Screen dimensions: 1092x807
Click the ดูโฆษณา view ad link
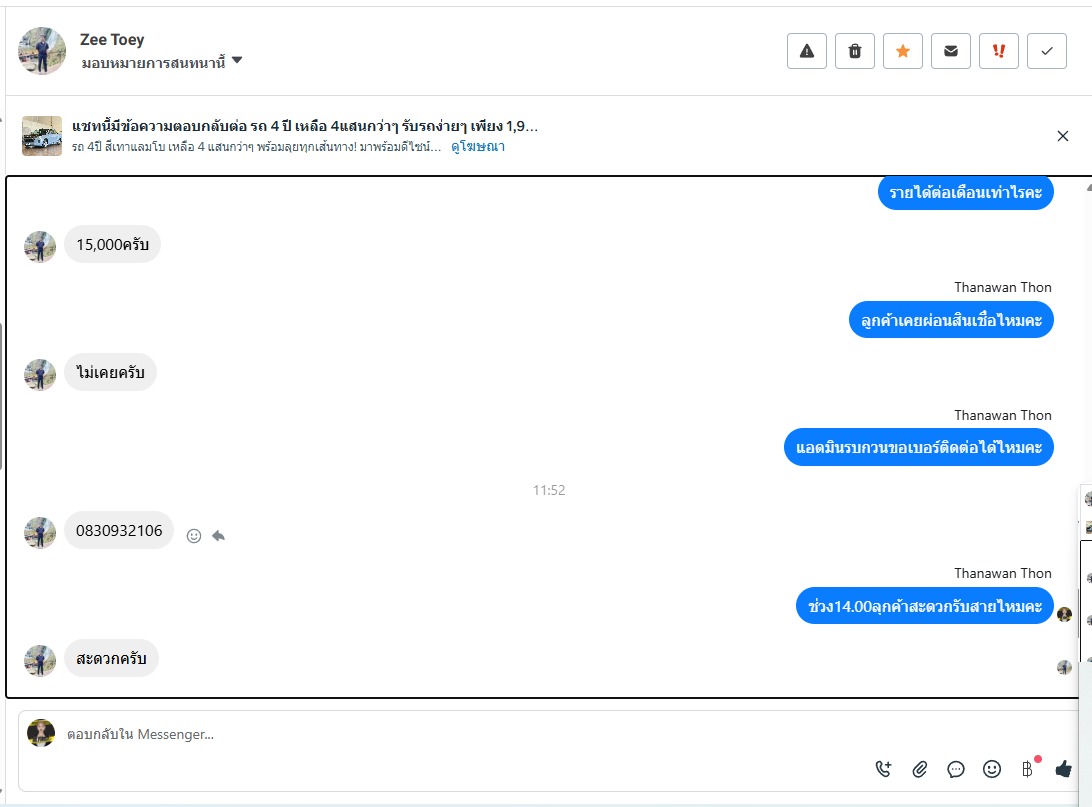pos(478,147)
